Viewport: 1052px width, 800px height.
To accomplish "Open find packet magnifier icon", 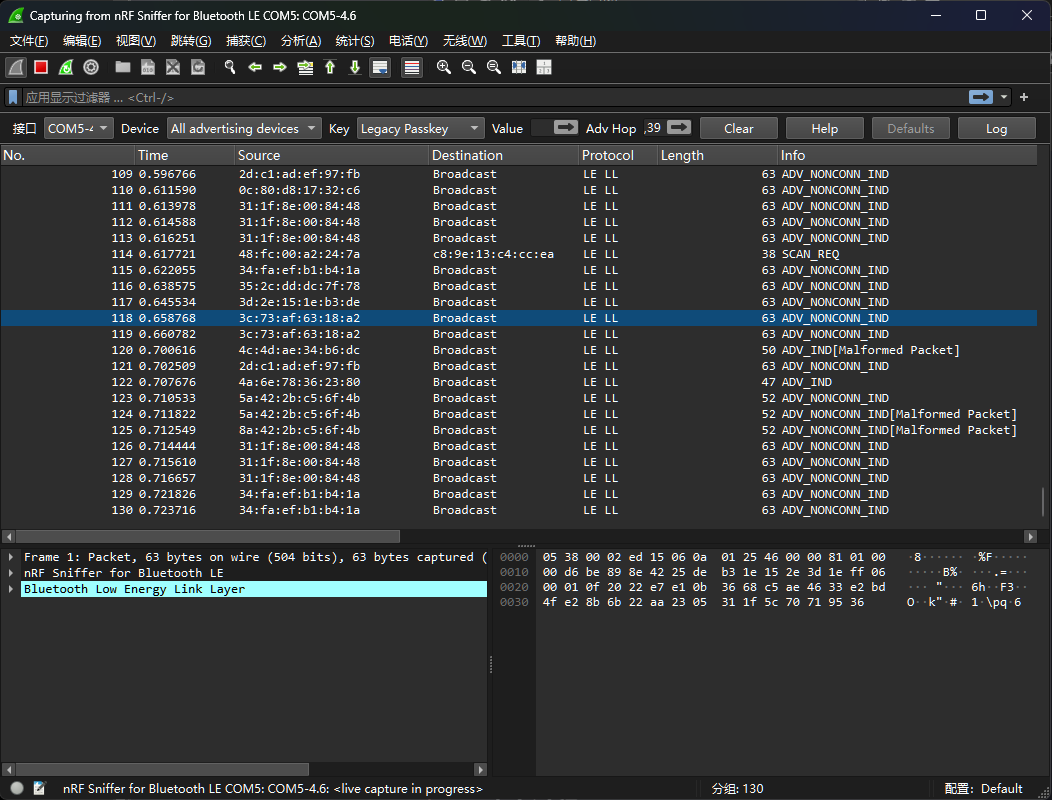I will pyautogui.click(x=230, y=67).
